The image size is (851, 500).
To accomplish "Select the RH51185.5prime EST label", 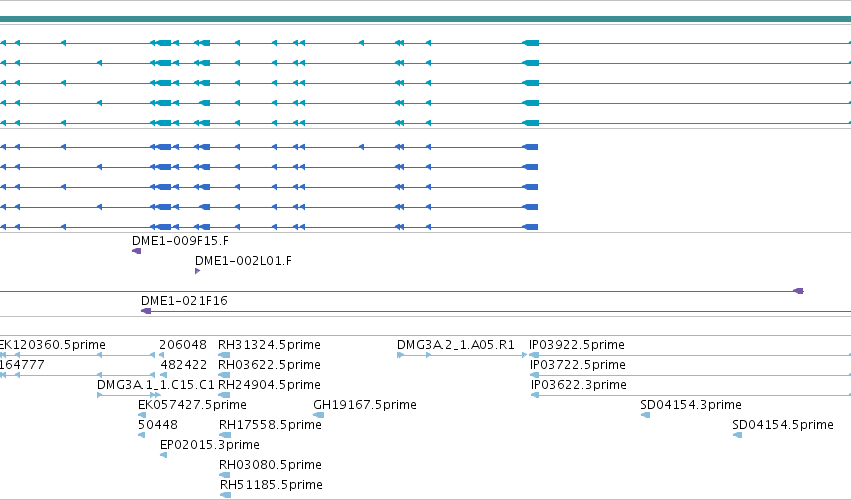I will 271,485.
